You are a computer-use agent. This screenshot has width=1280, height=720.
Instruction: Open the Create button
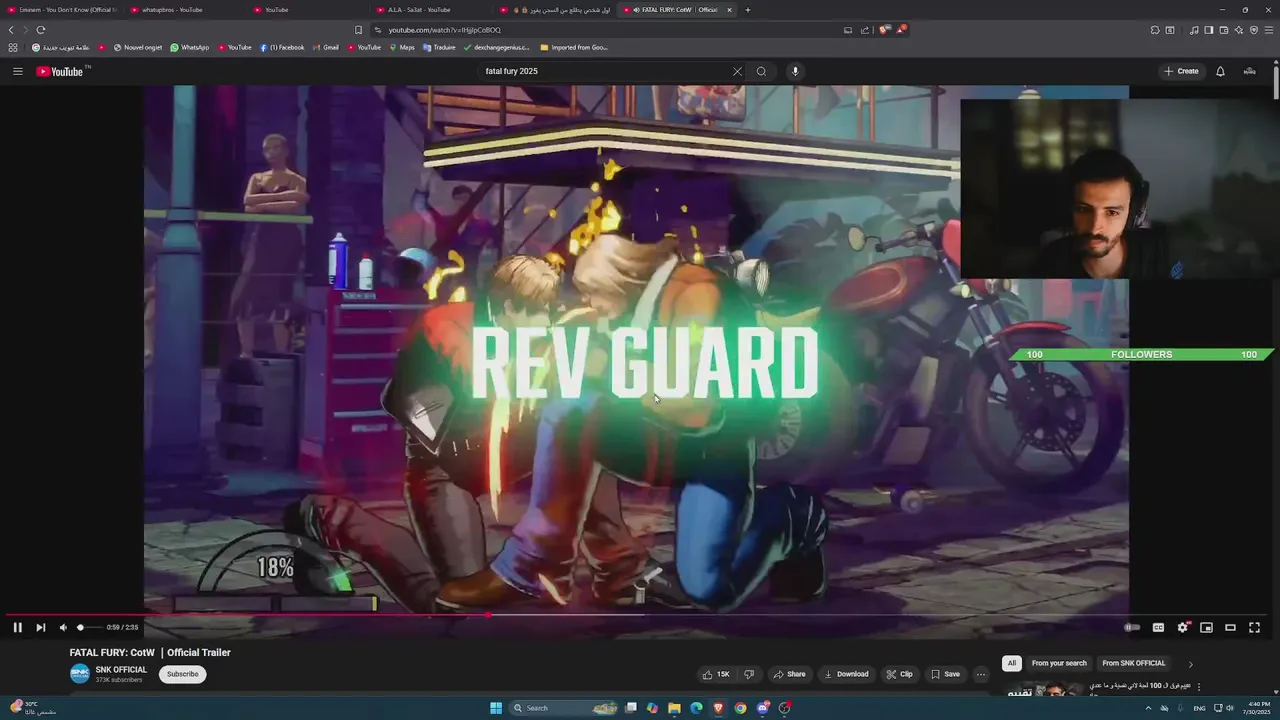click(x=1181, y=71)
